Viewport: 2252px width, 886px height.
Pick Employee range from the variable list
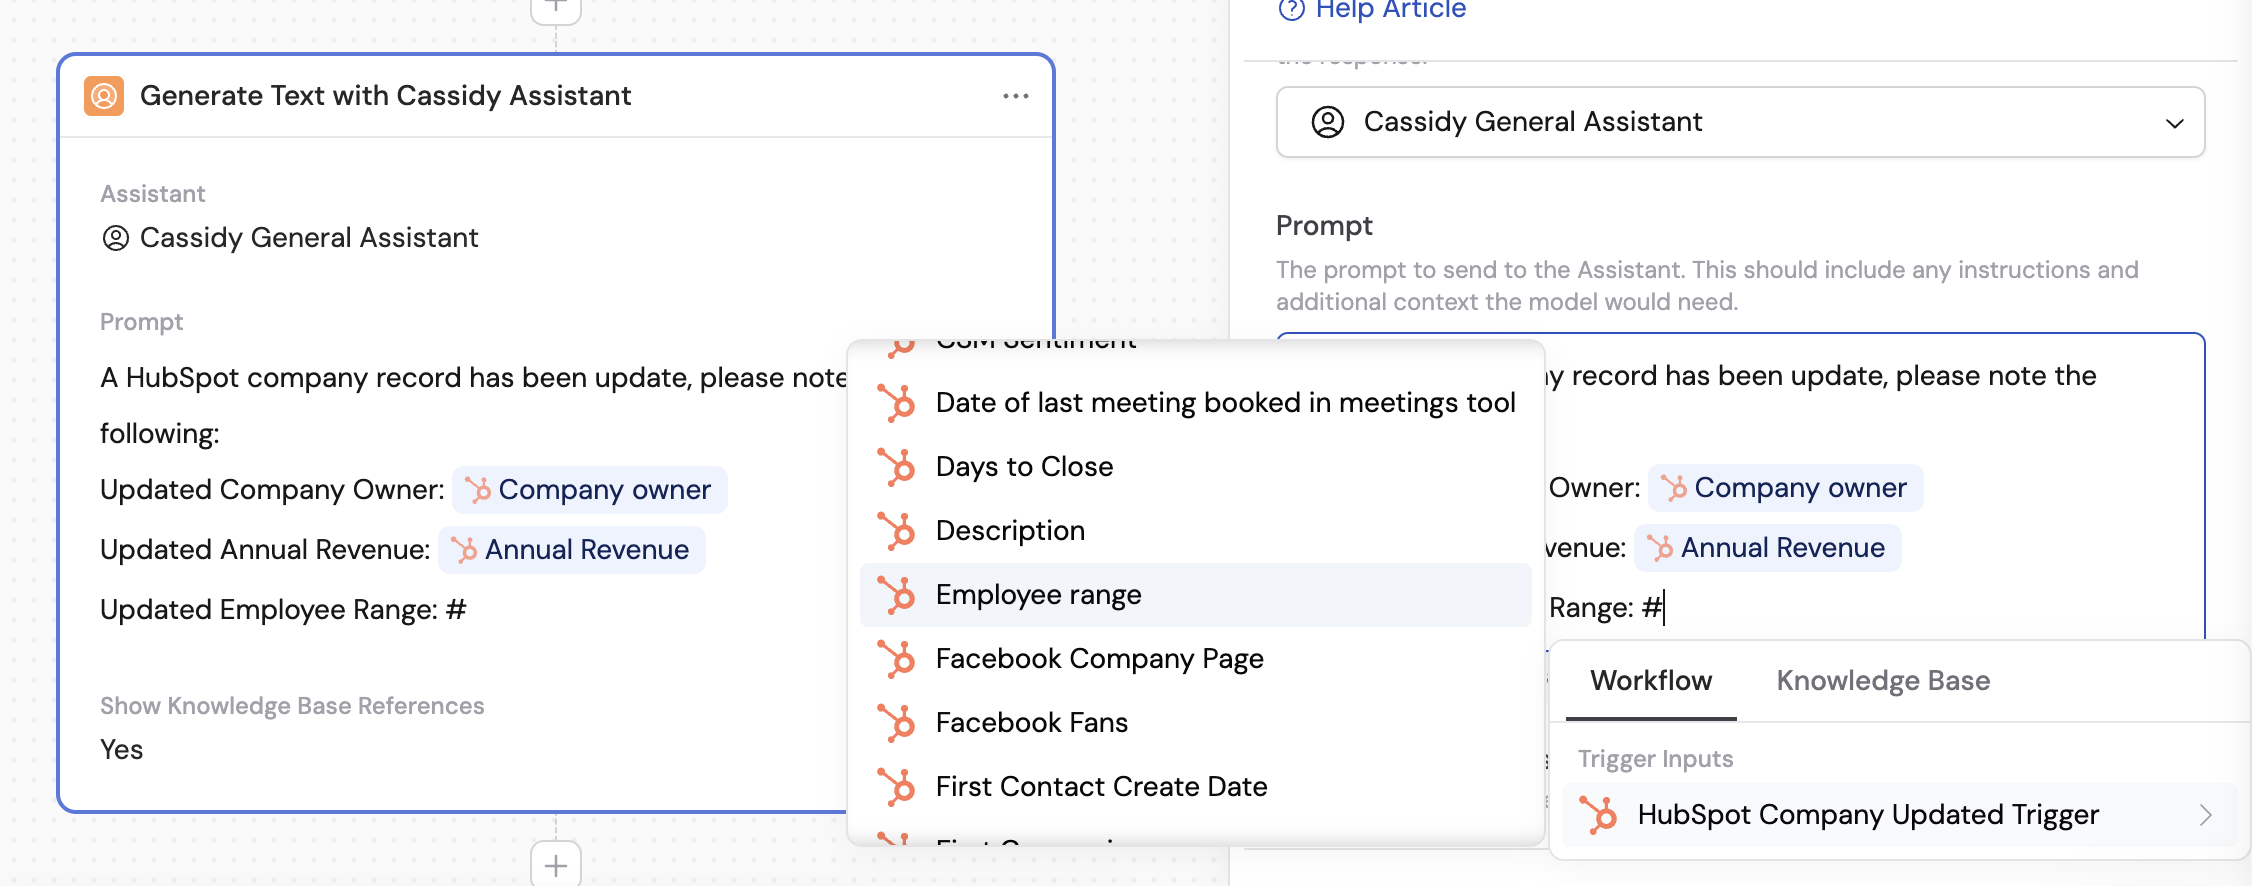click(1196, 595)
